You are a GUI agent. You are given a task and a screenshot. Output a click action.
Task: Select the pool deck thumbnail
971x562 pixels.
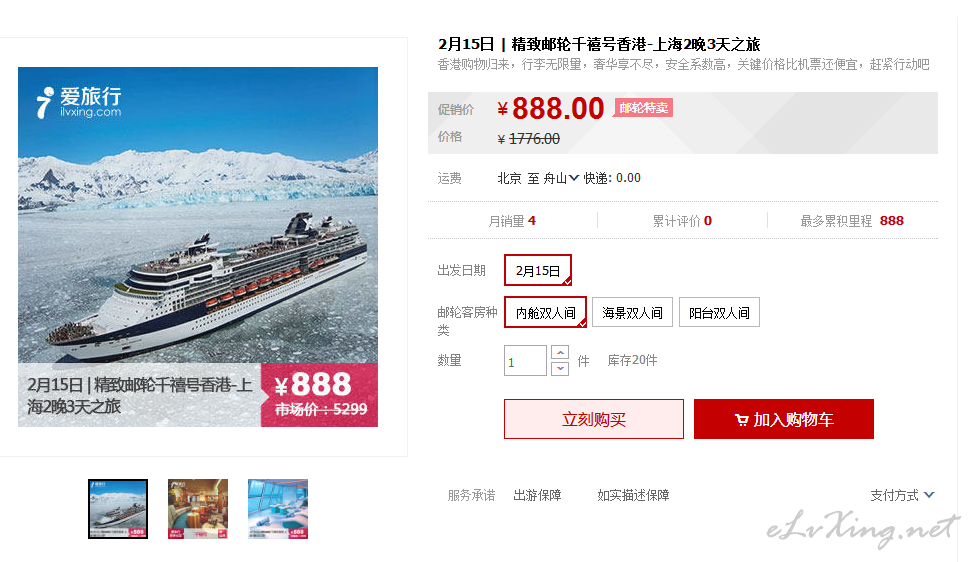pos(278,509)
